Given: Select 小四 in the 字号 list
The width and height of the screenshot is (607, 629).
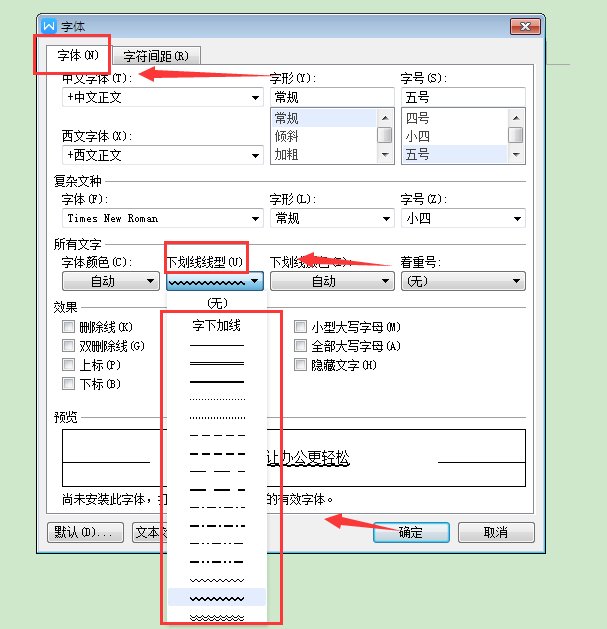Looking at the screenshot, I should (455, 136).
